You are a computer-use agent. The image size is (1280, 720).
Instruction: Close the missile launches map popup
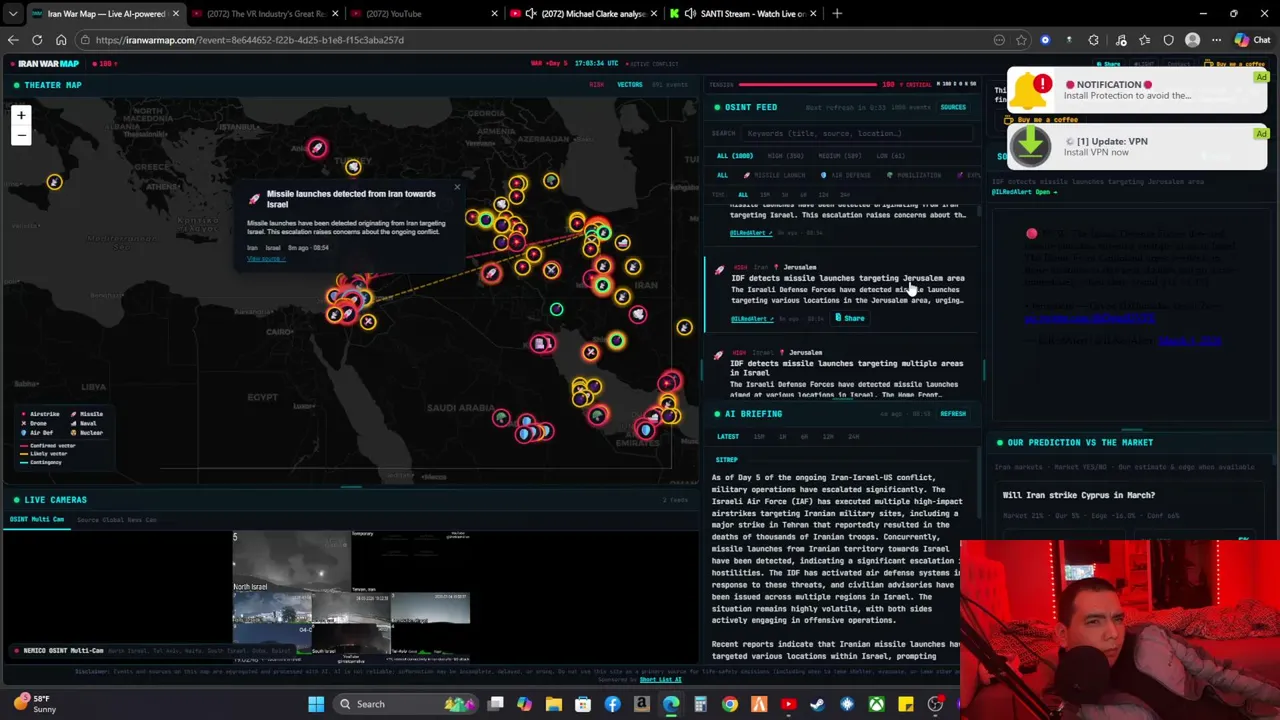tap(457, 187)
